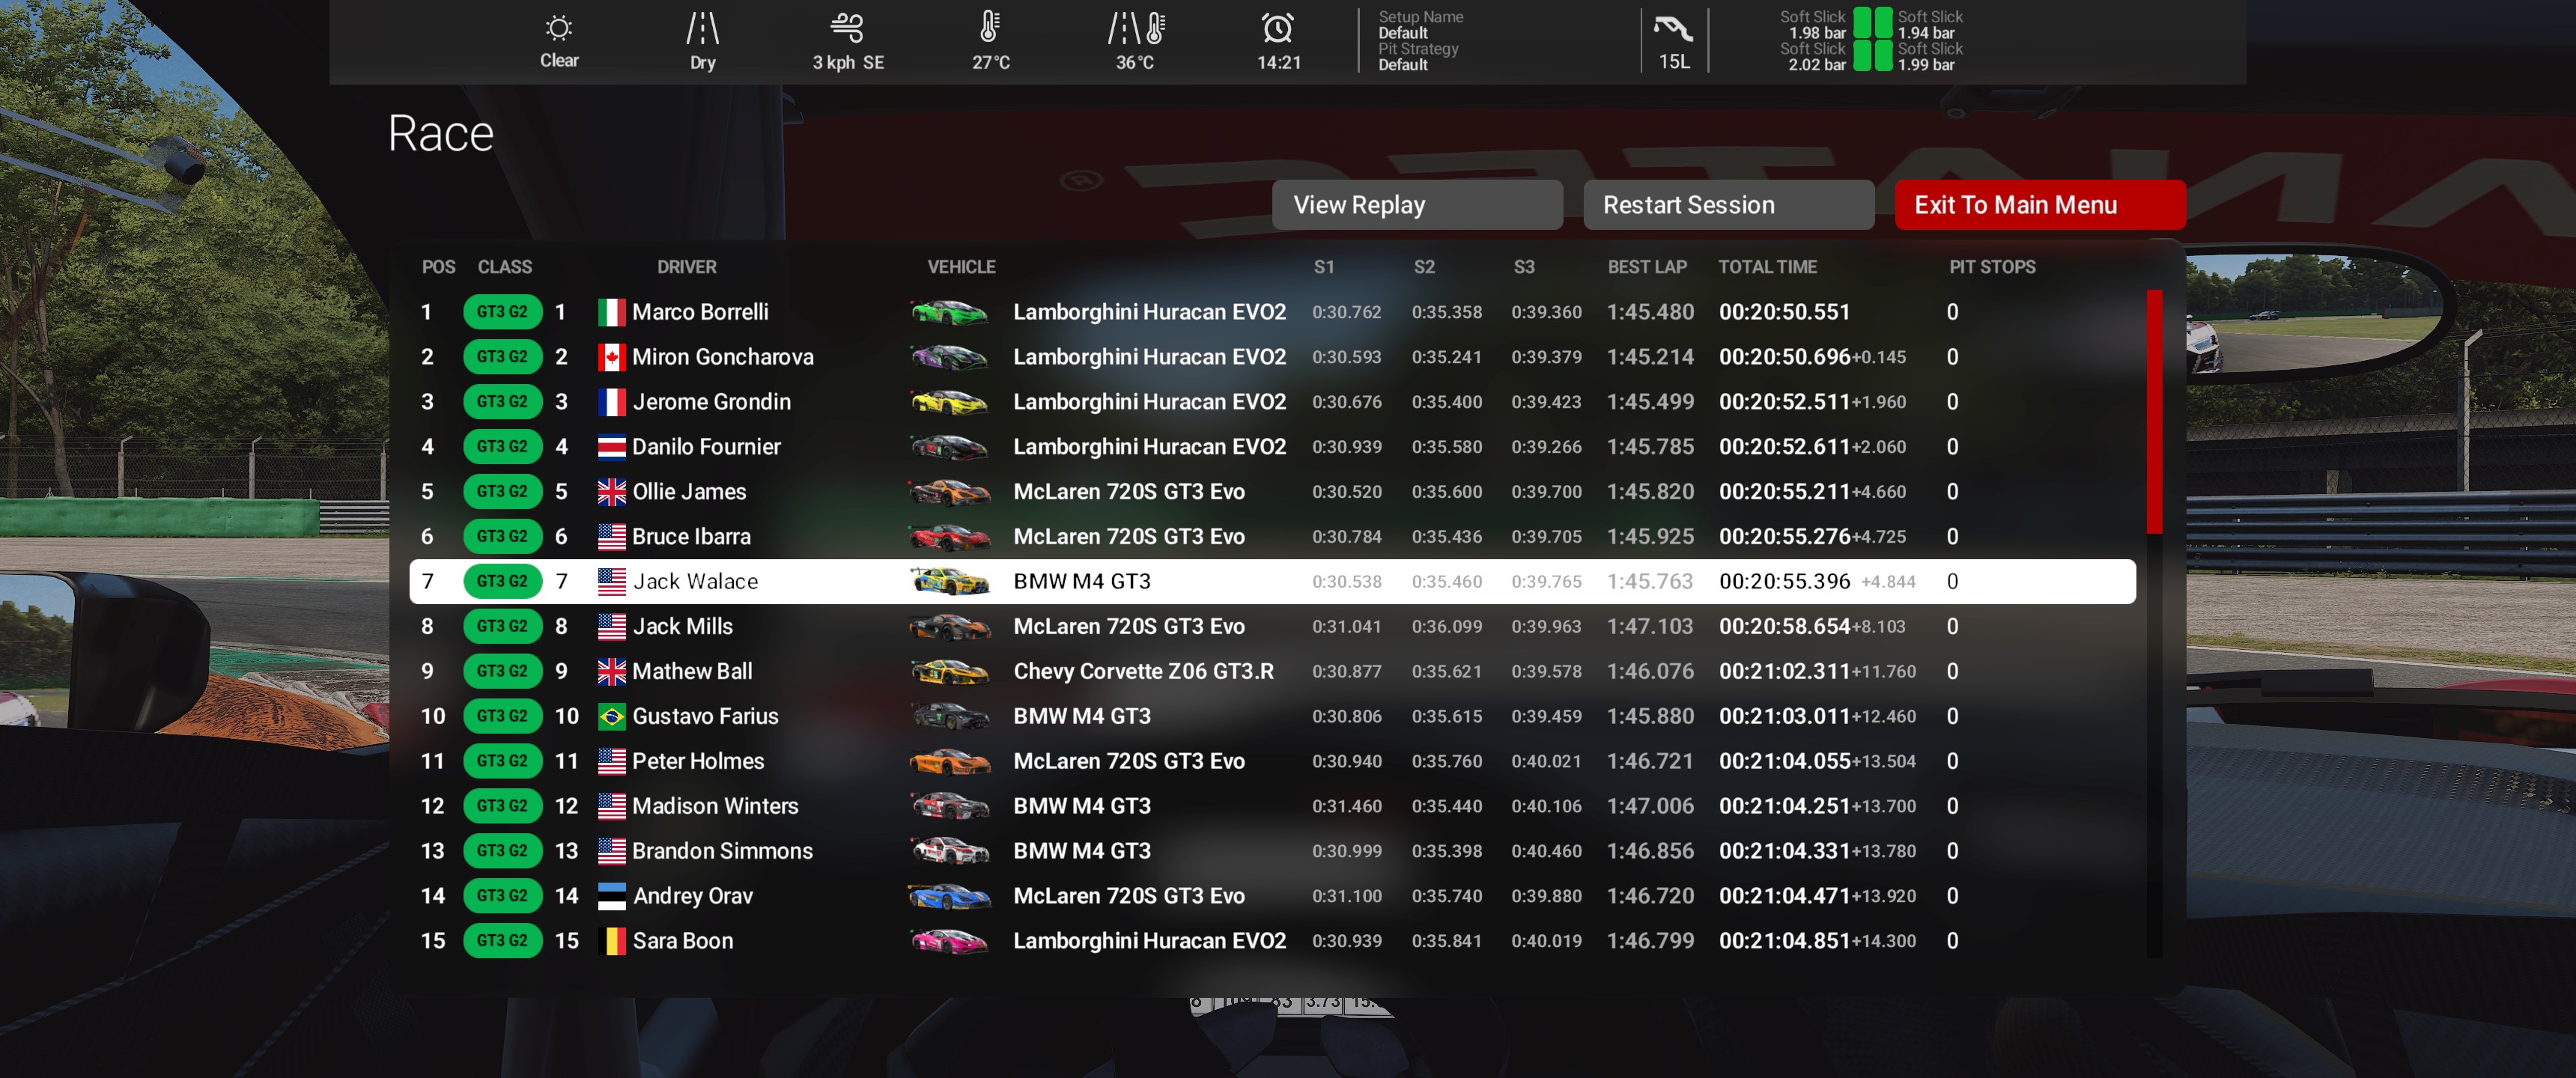2576x1078 pixels.
Task: Click the POS column header
Action: (438, 267)
